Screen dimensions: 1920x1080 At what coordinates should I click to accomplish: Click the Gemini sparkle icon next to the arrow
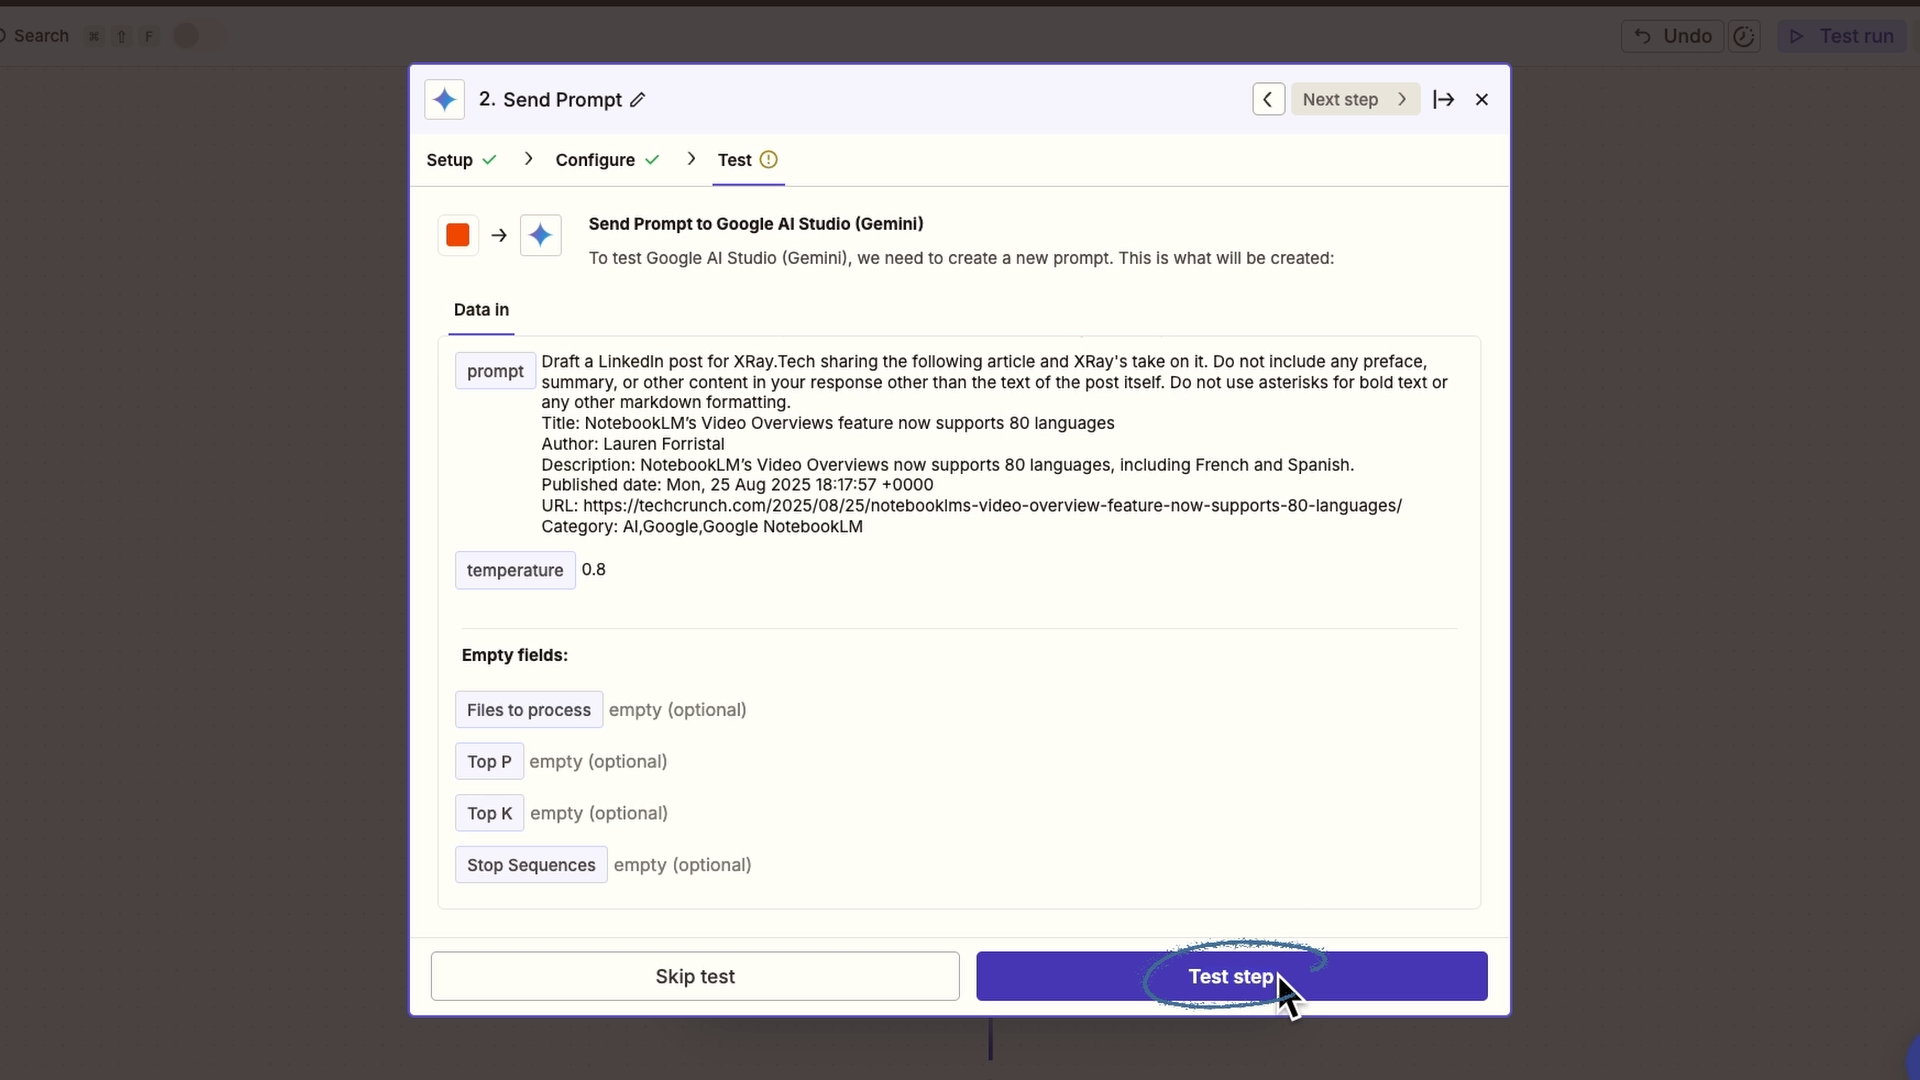pos(540,235)
